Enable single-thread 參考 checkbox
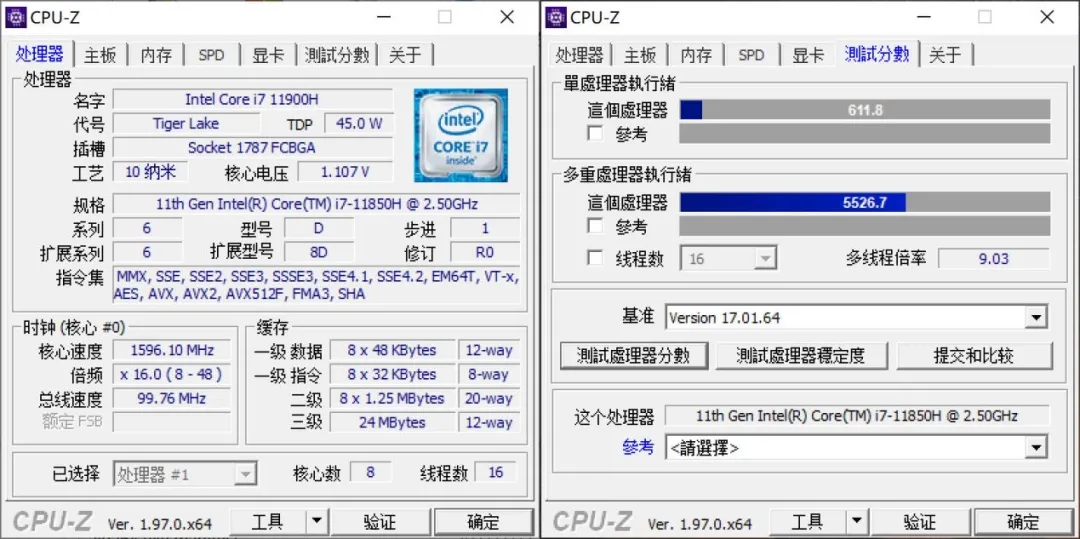The image size is (1080, 539). pyautogui.click(x=594, y=133)
